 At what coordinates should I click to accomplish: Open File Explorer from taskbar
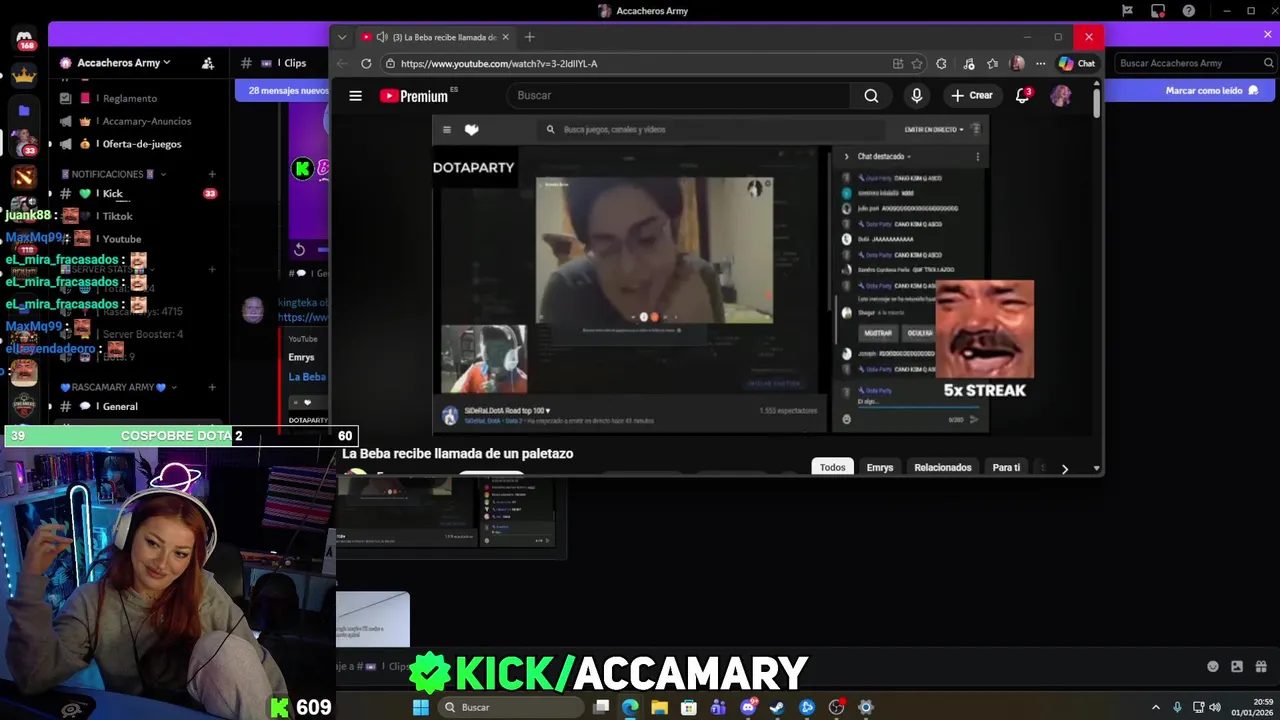click(659, 707)
